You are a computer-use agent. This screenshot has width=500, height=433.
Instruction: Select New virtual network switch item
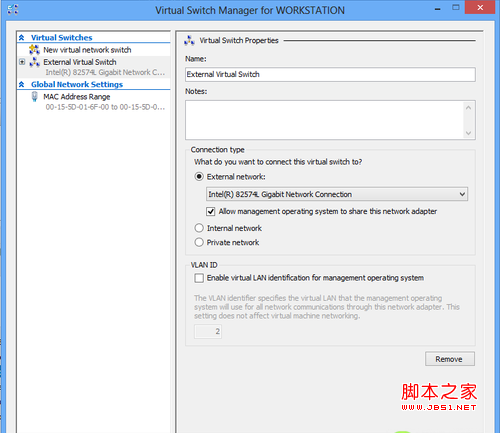click(x=87, y=50)
